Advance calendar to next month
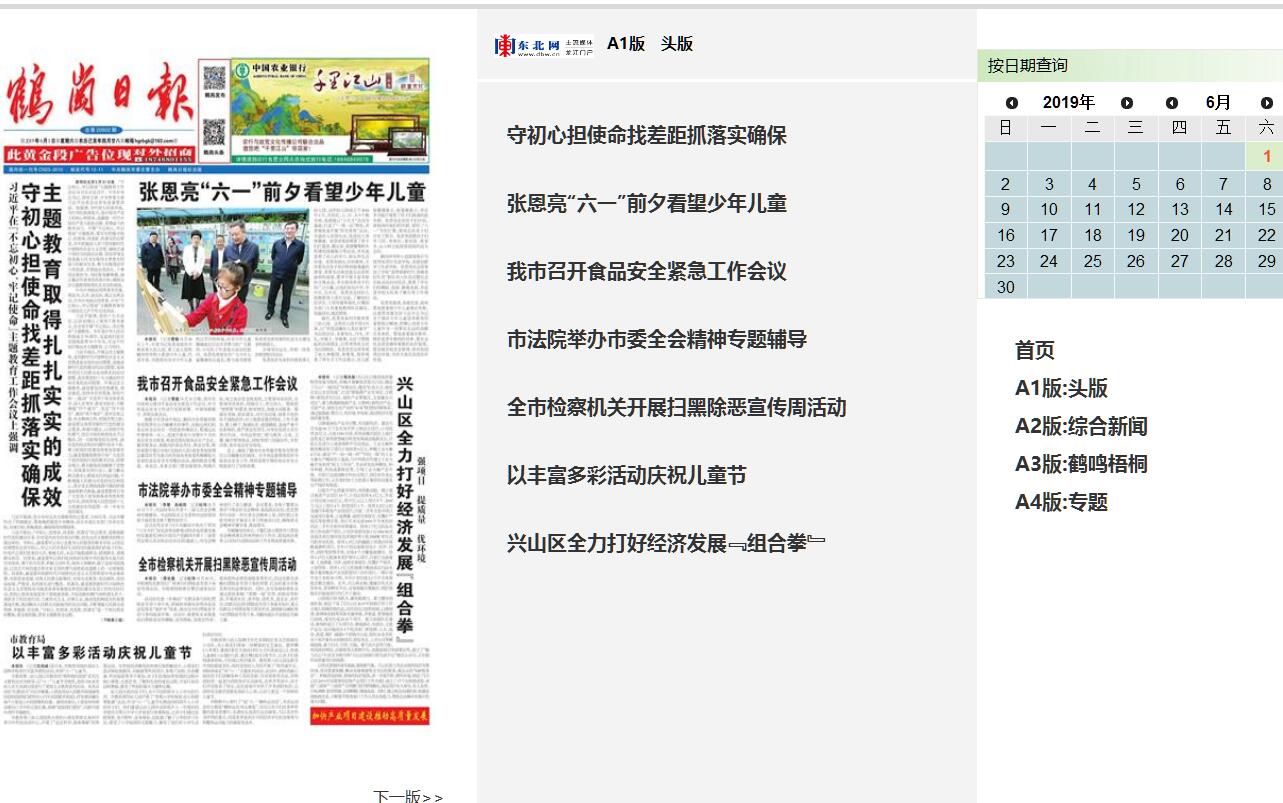The image size is (1283, 803). click(1266, 103)
